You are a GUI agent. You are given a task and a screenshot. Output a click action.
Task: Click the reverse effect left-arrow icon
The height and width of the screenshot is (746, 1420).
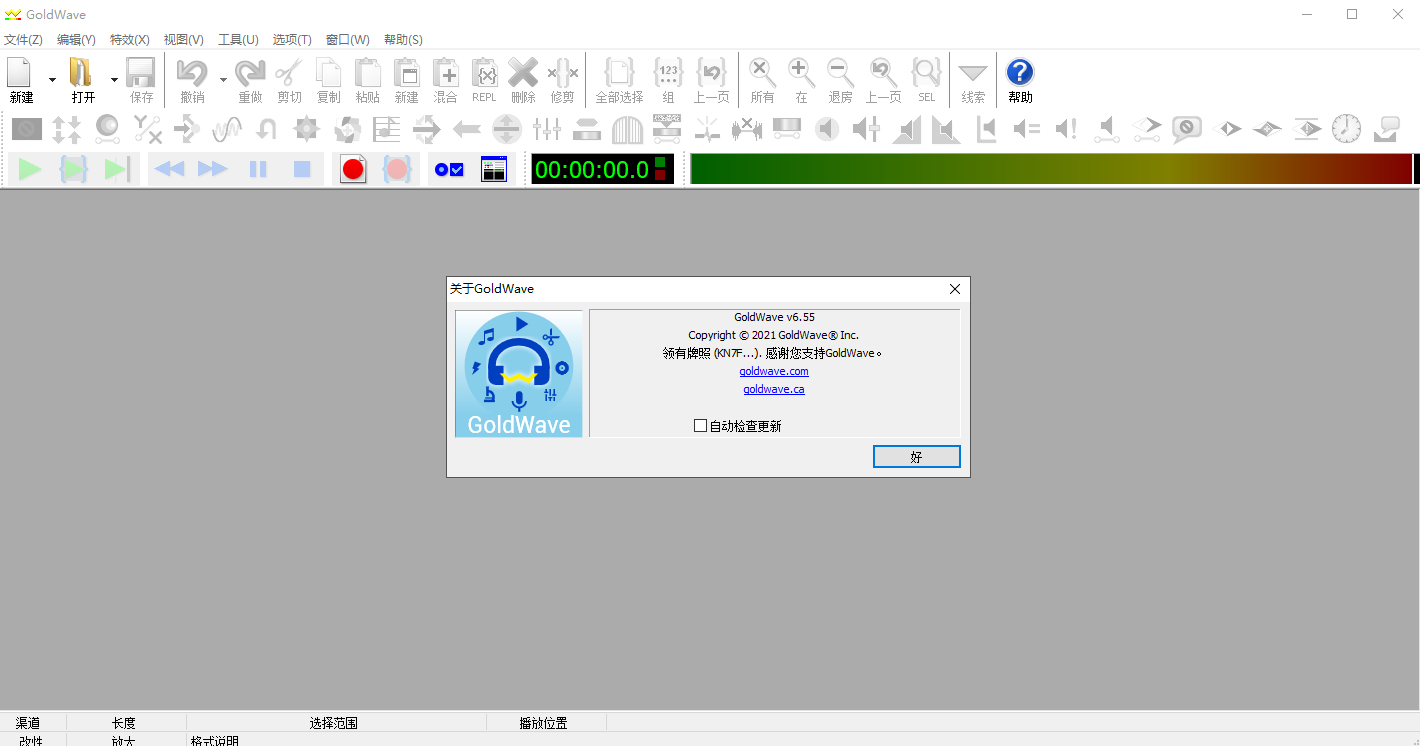click(x=467, y=129)
